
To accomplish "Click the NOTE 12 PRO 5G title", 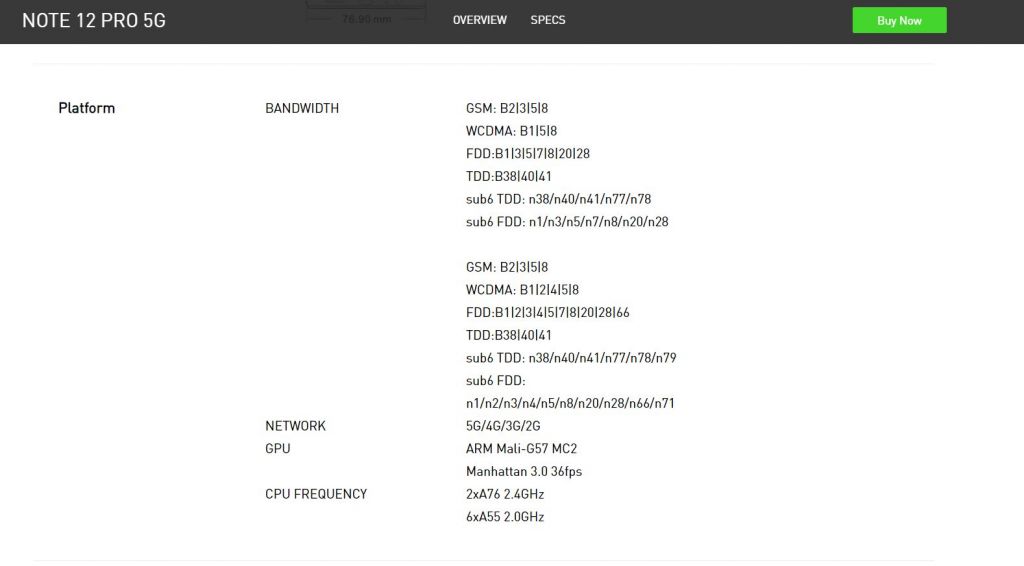I will click(94, 20).
